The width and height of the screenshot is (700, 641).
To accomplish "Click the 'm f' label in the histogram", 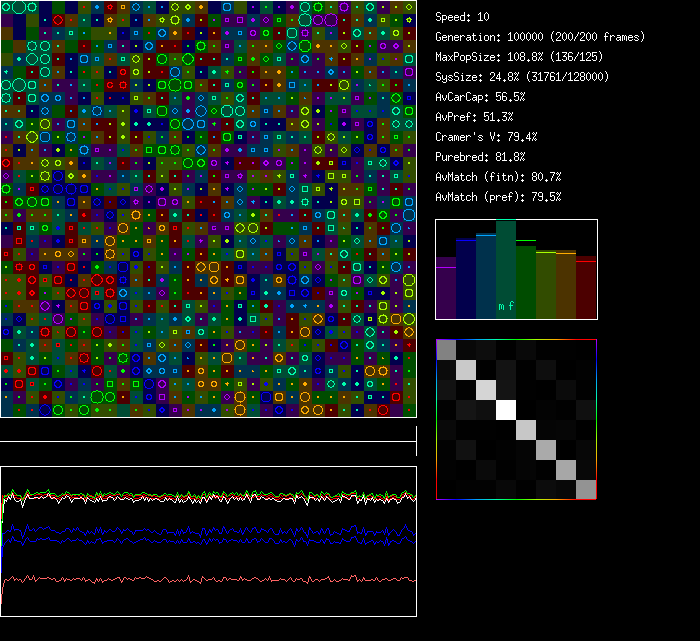I will click(x=506, y=306).
